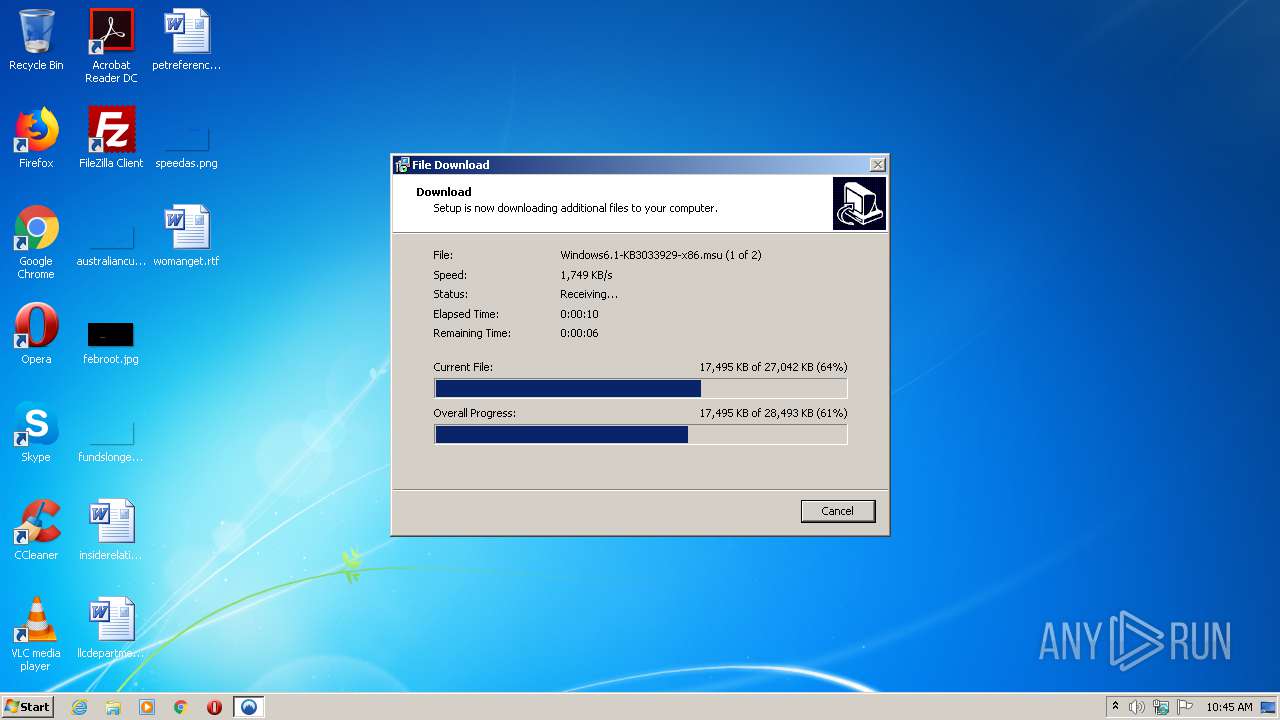Select VLC media player shortcut
Image resolution: width=1280 pixels, height=720 pixels.
coord(36,635)
